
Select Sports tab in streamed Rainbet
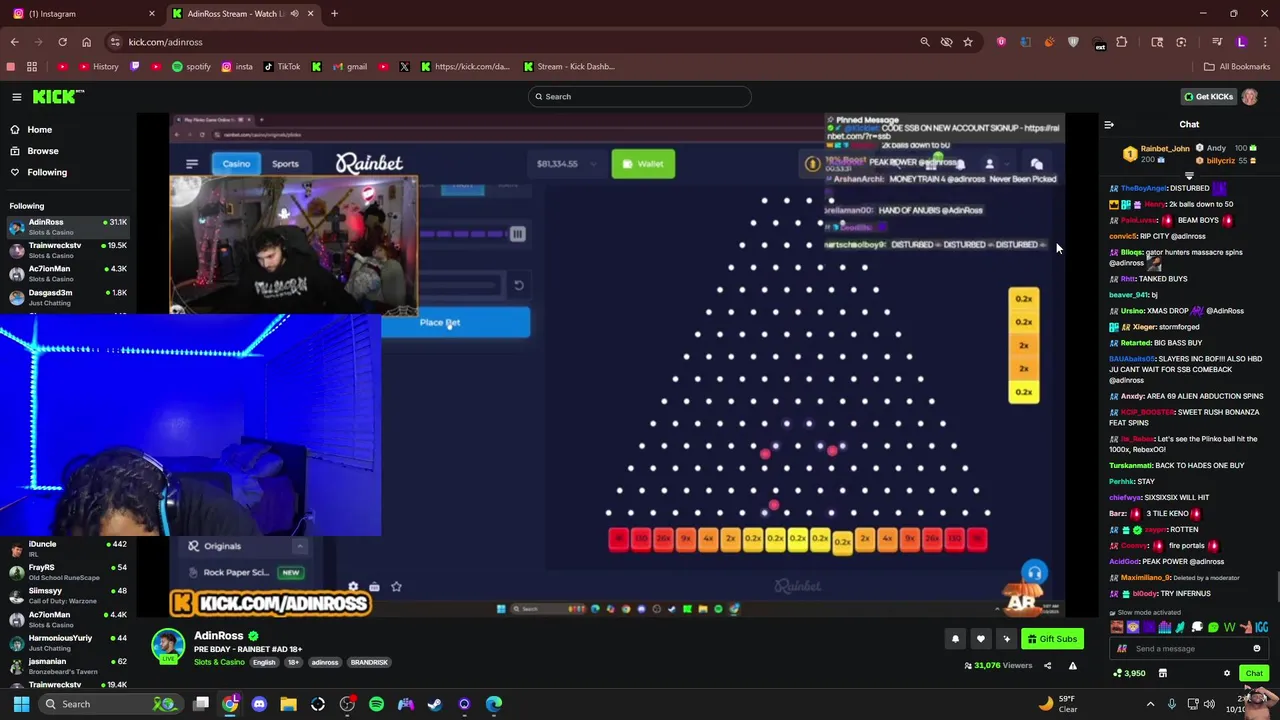pos(285,164)
